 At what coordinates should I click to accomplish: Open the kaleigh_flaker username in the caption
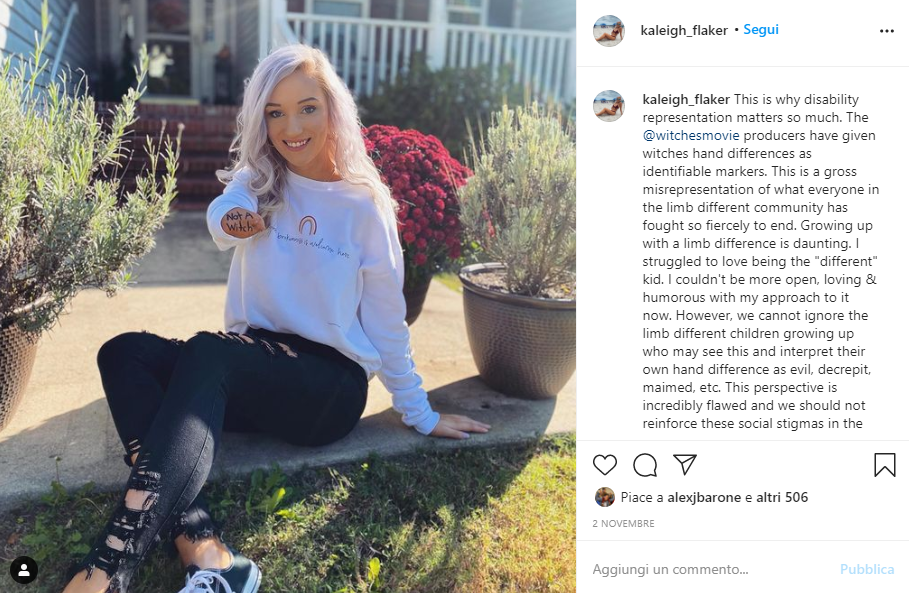pyautogui.click(x=686, y=99)
